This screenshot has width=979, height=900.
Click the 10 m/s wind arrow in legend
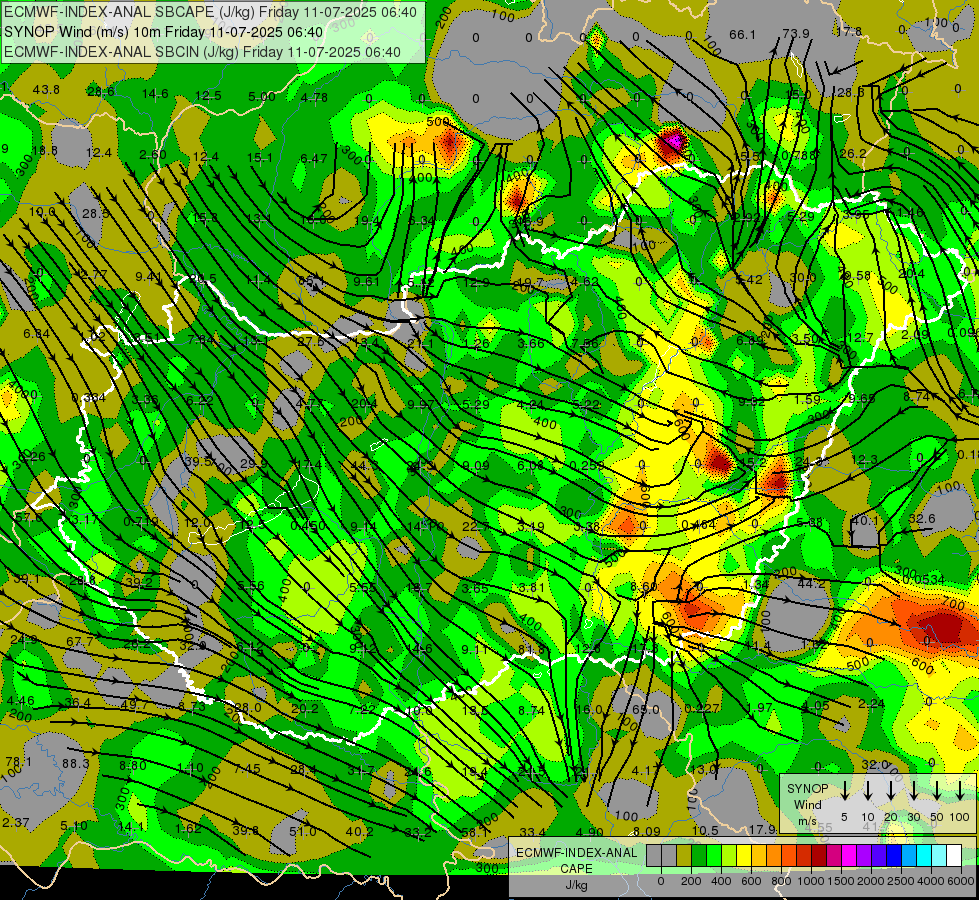tap(868, 790)
